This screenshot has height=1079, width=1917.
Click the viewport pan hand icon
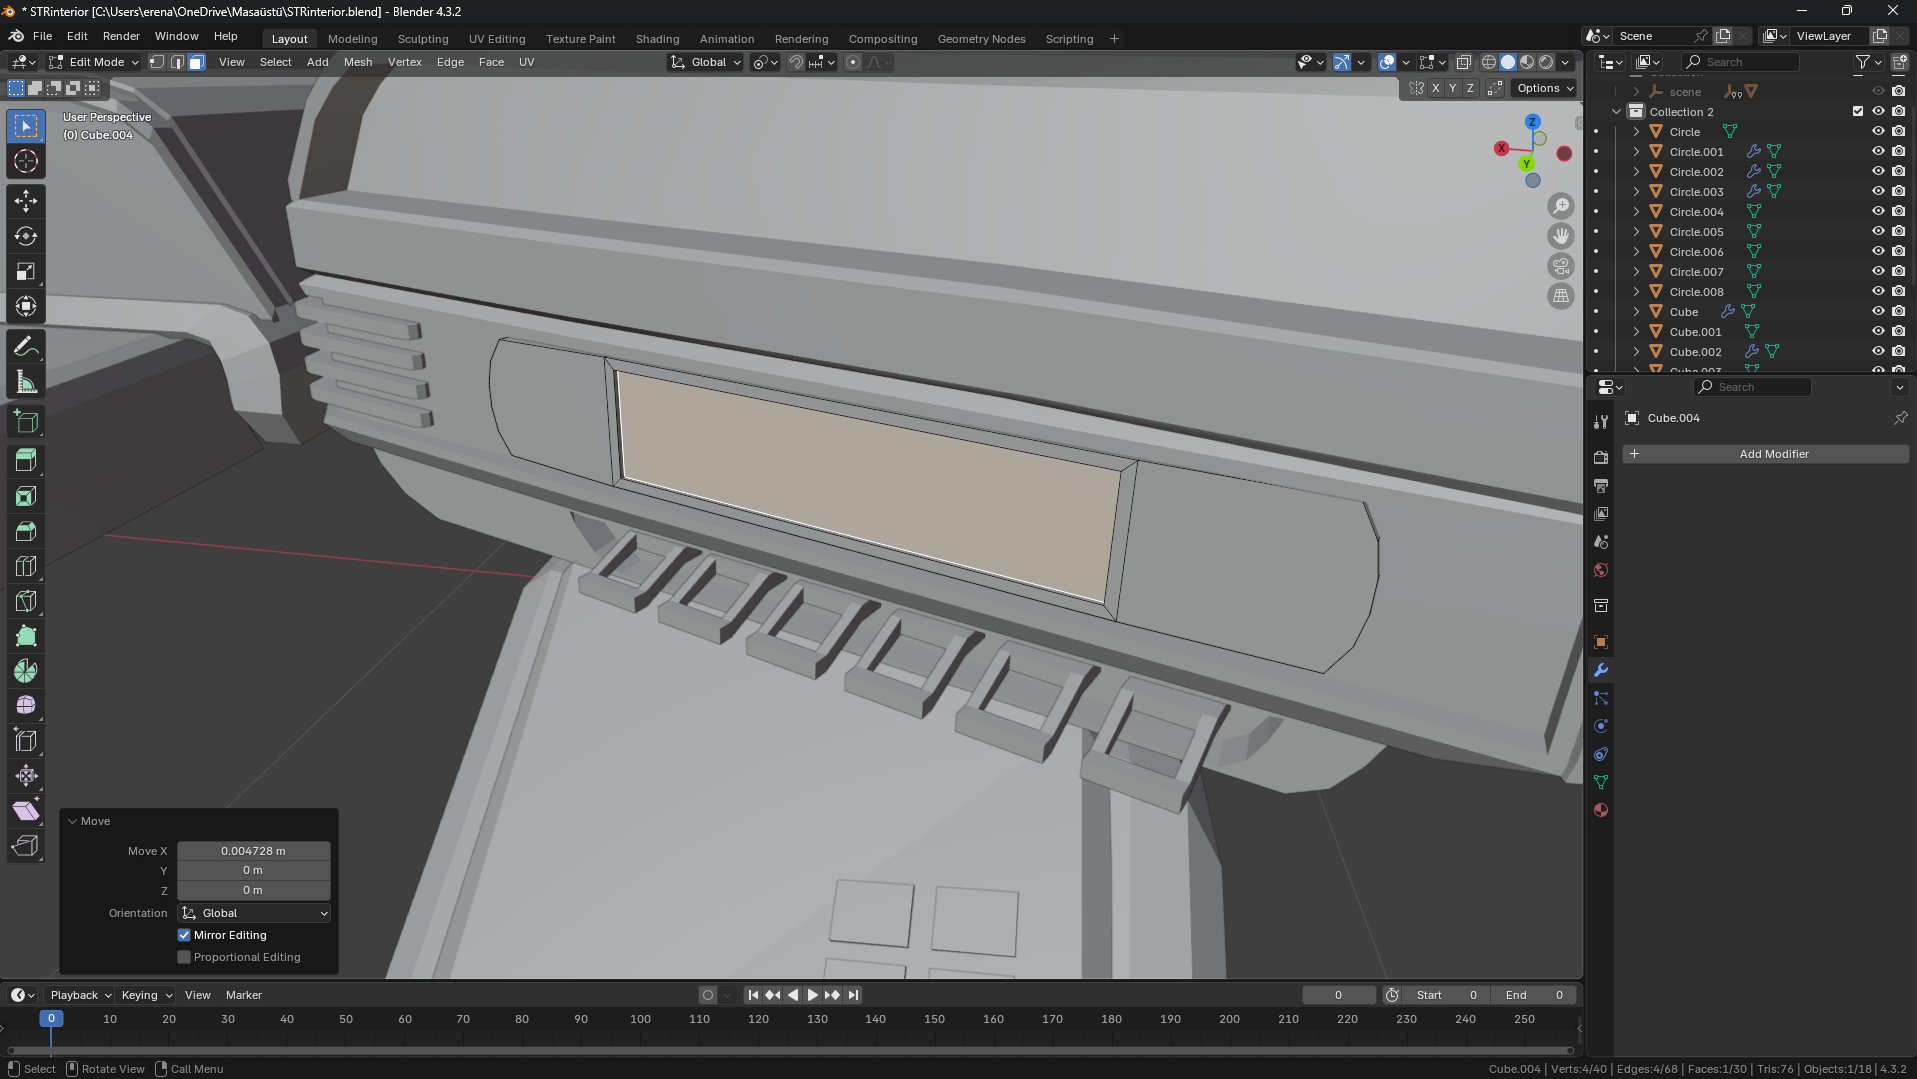[x=1561, y=236]
